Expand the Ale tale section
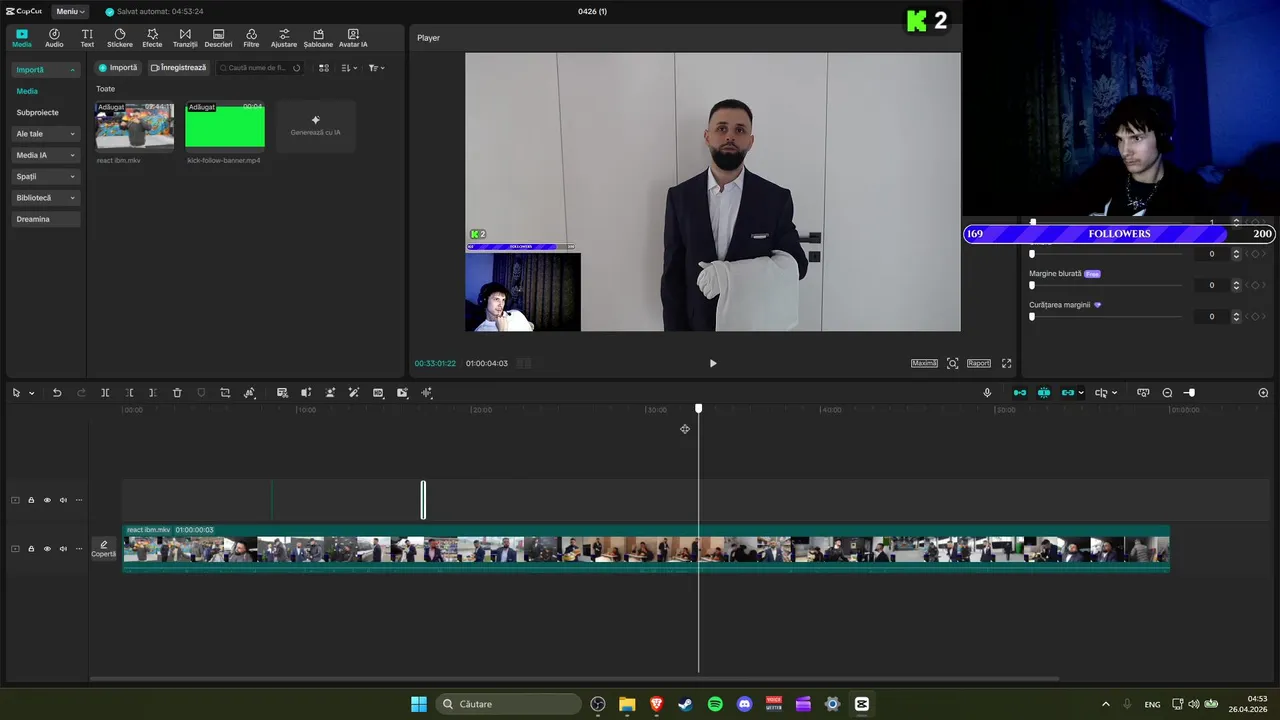The height and width of the screenshot is (720, 1280). [x=46, y=133]
